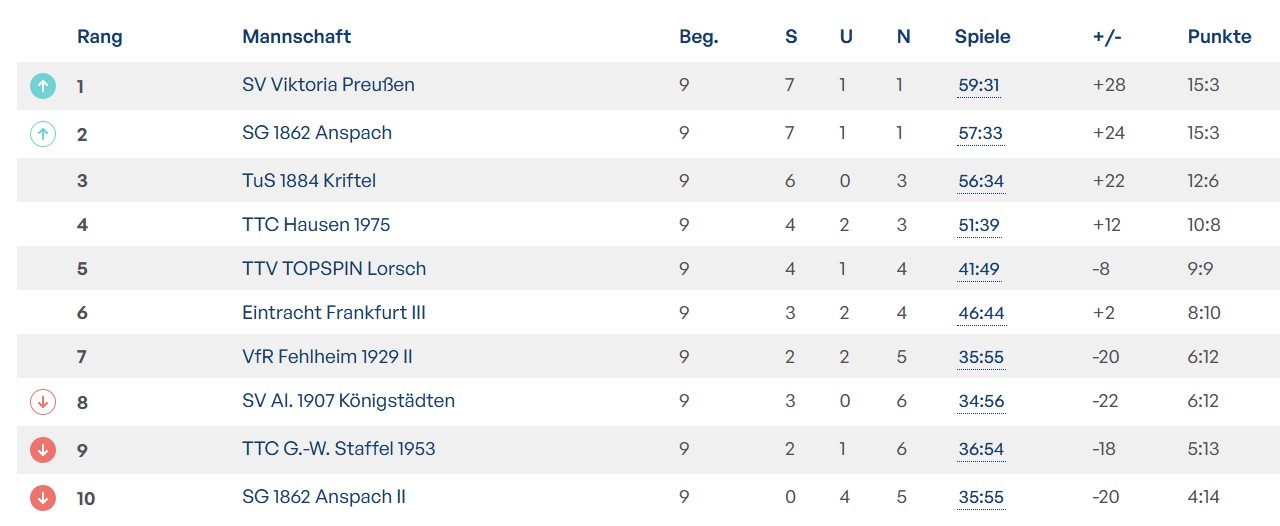Open SG 1862 Anspach II team page

[324, 497]
